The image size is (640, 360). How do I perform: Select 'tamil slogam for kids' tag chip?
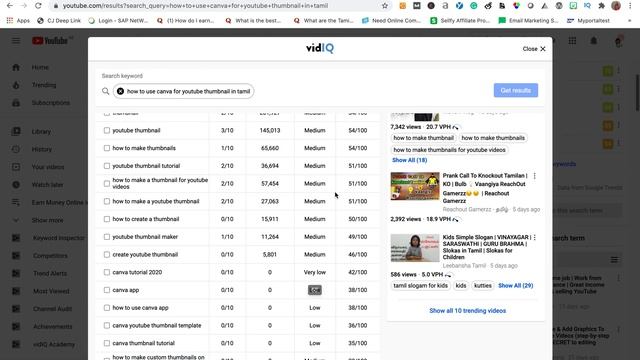[x=420, y=286]
